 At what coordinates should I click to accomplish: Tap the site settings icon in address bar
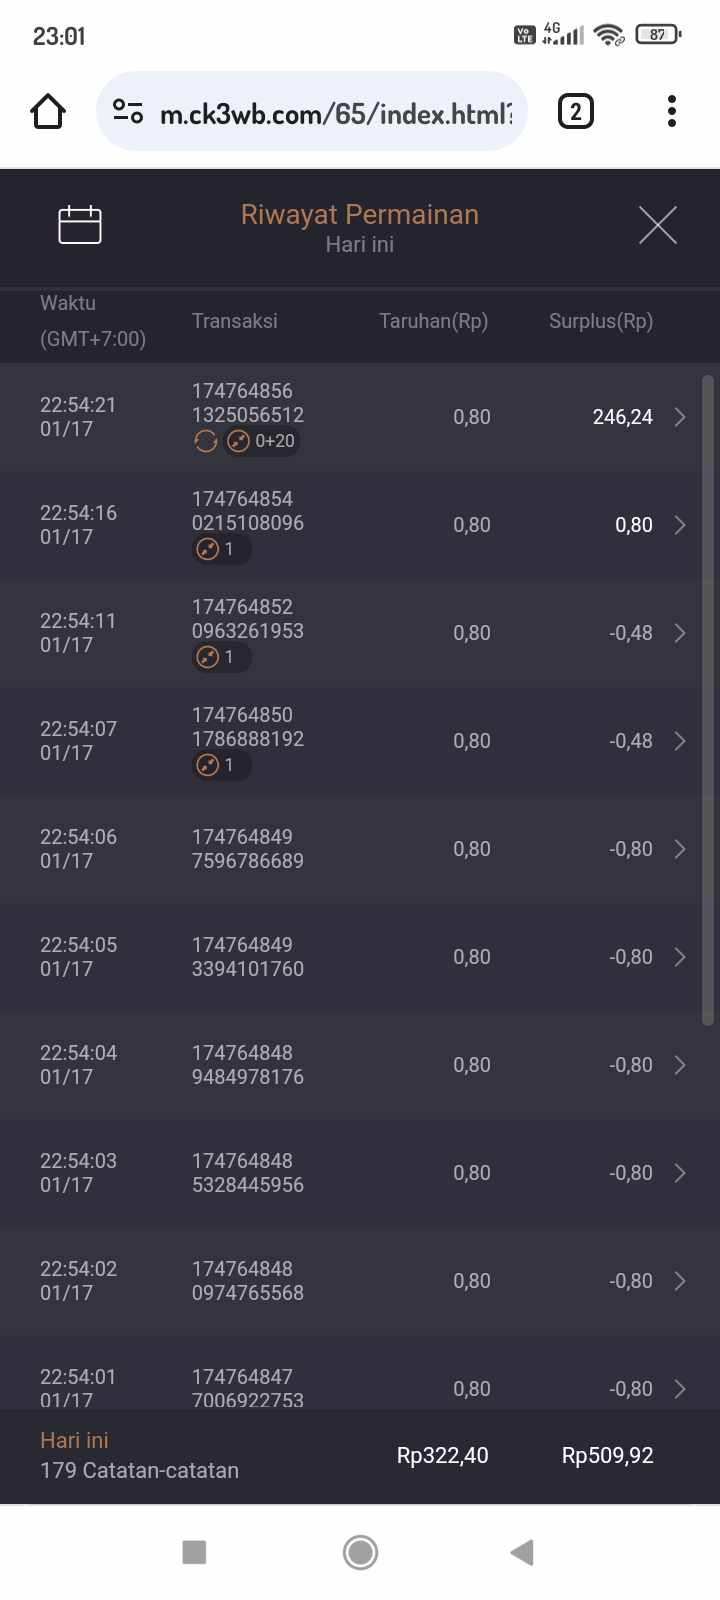(x=128, y=112)
